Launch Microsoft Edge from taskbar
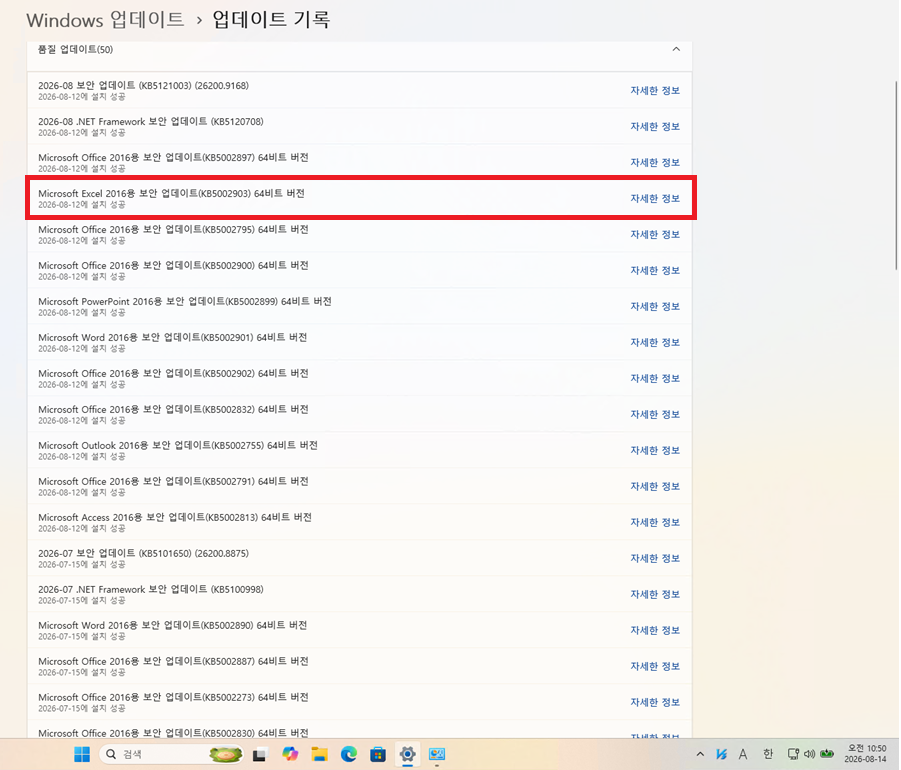The height and width of the screenshot is (770, 901). click(x=349, y=754)
